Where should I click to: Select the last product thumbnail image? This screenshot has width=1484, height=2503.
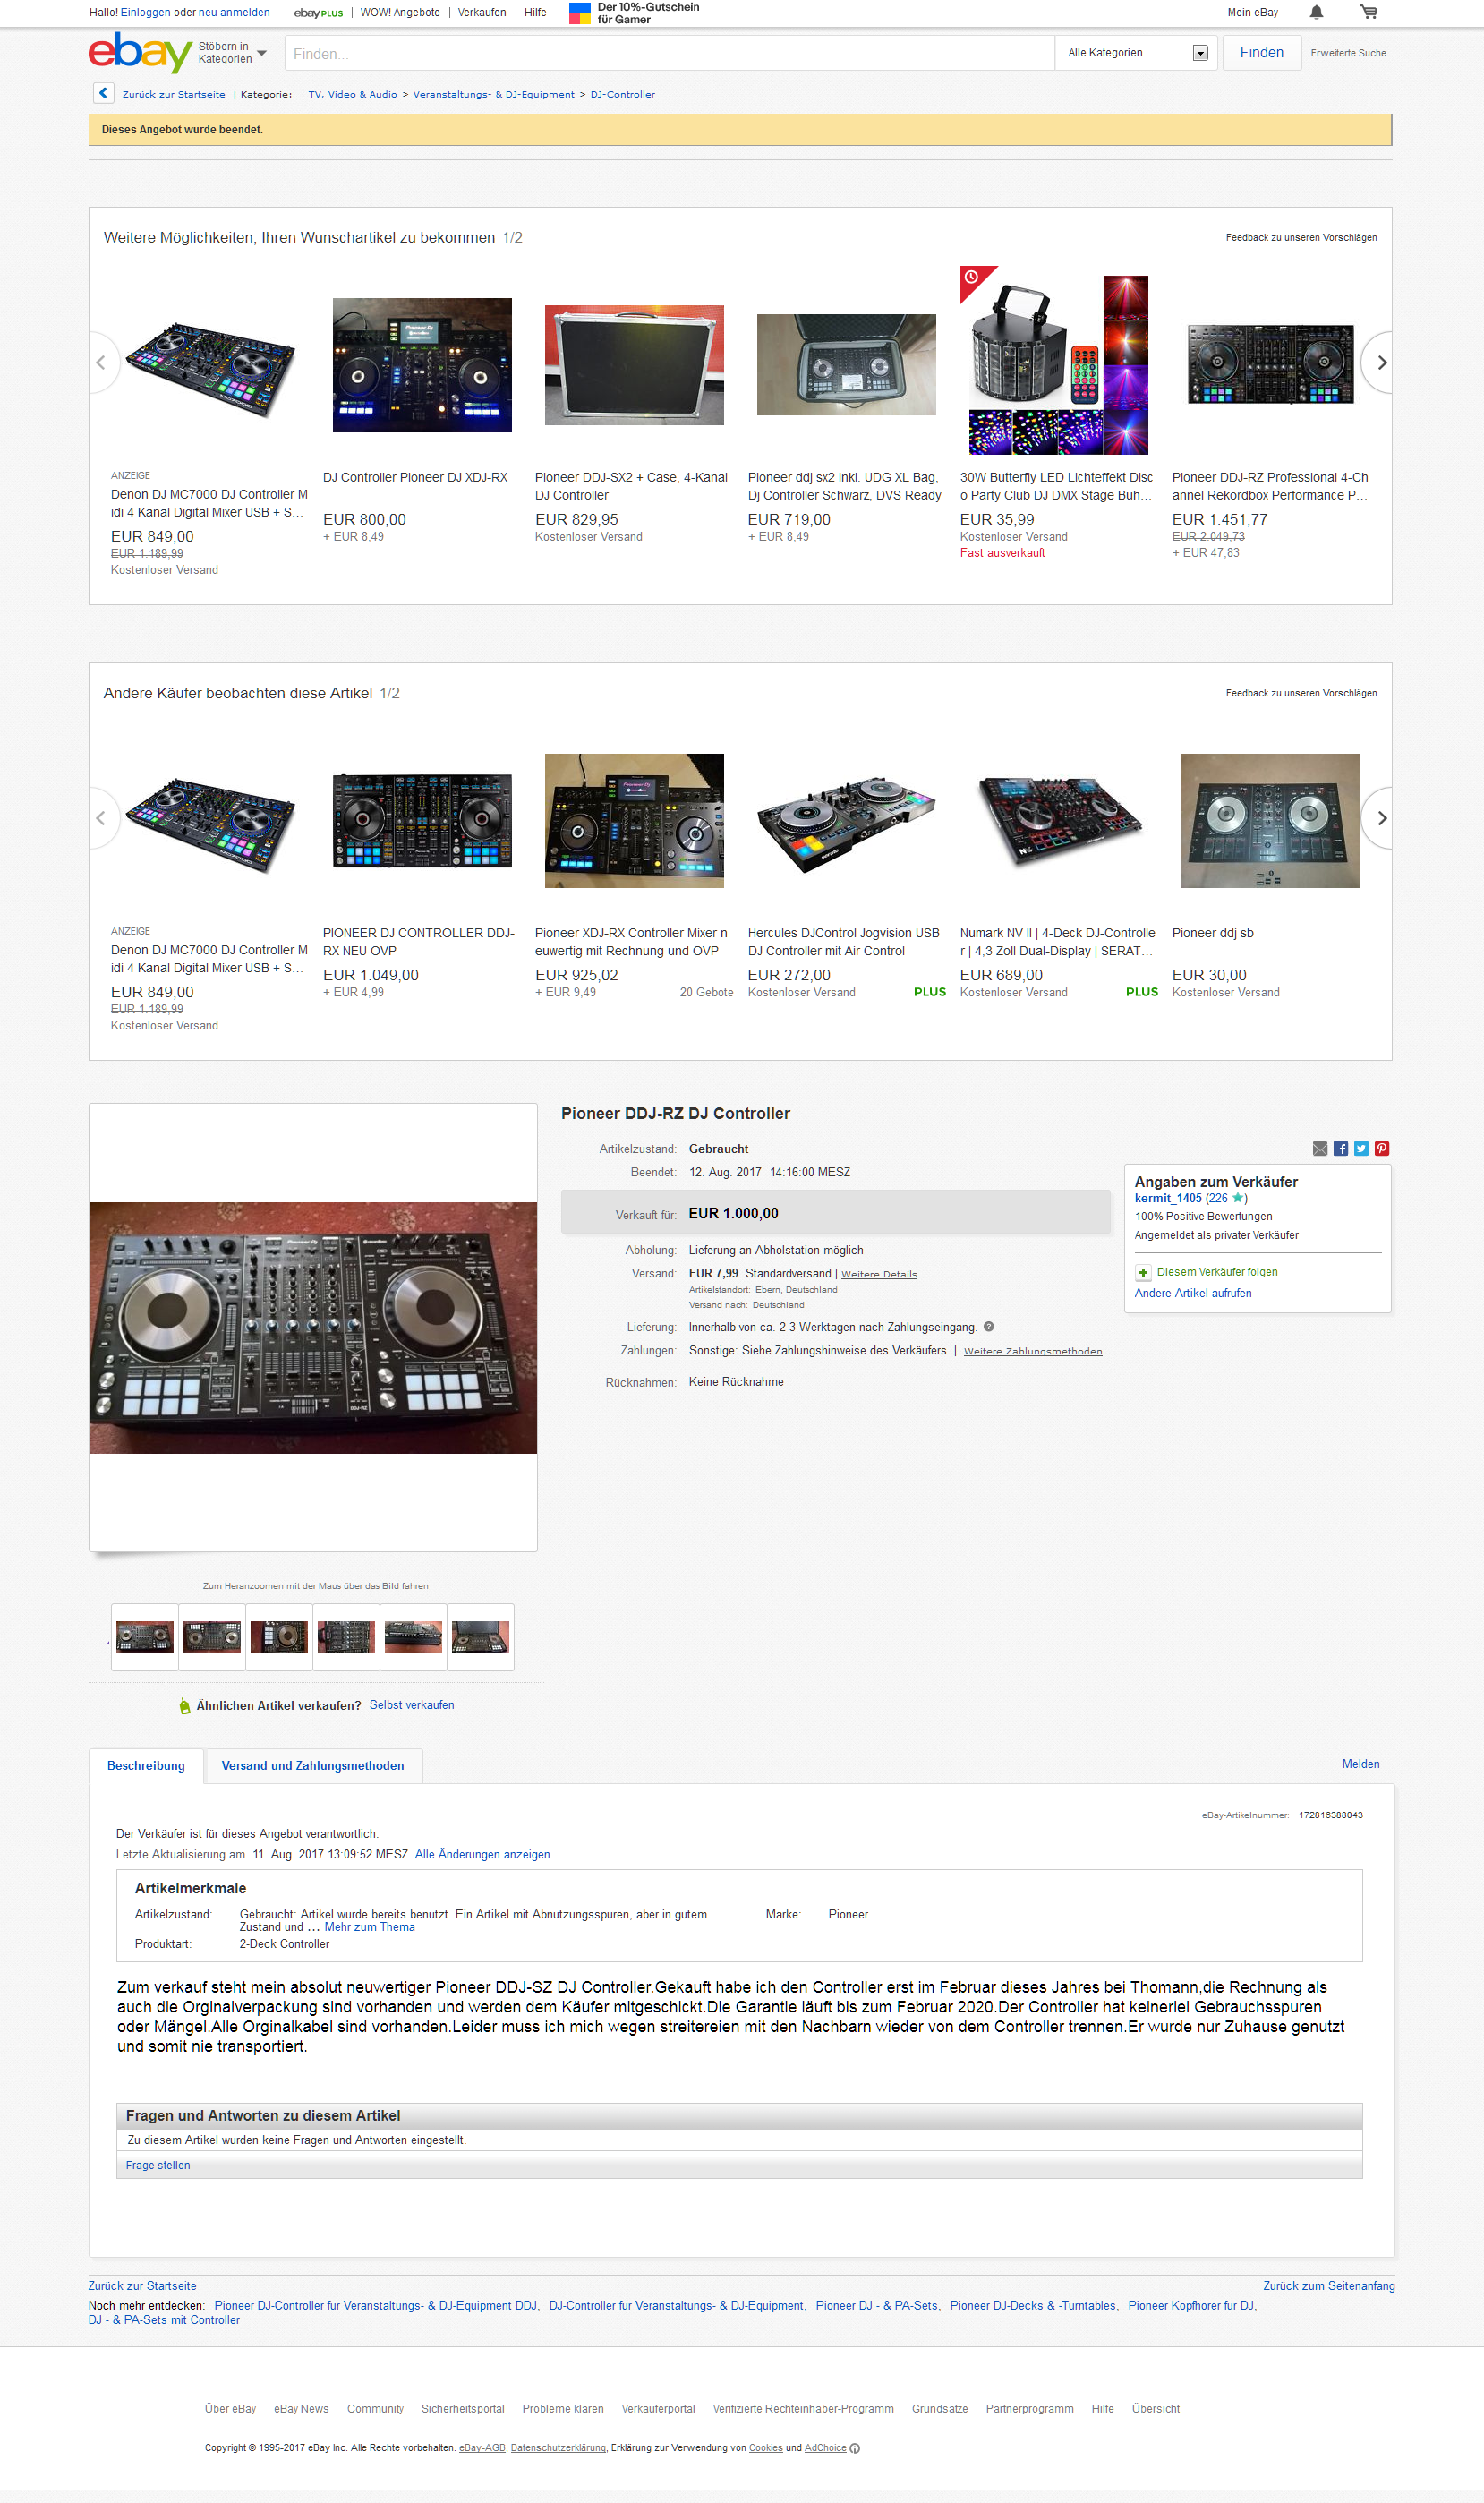coord(480,1638)
